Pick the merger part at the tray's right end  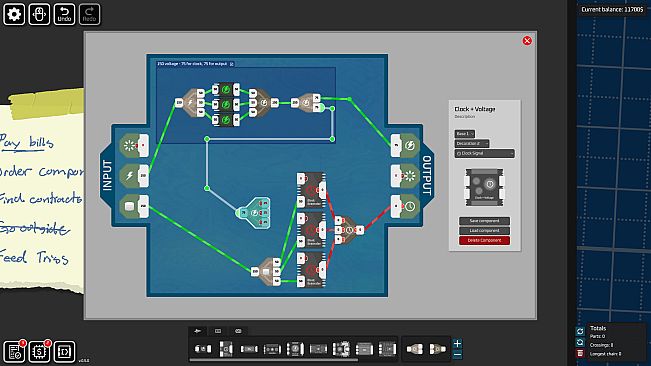coord(438,349)
